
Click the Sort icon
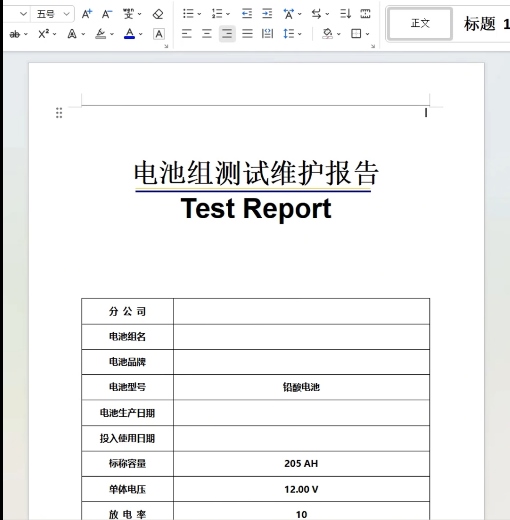point(345,14)
